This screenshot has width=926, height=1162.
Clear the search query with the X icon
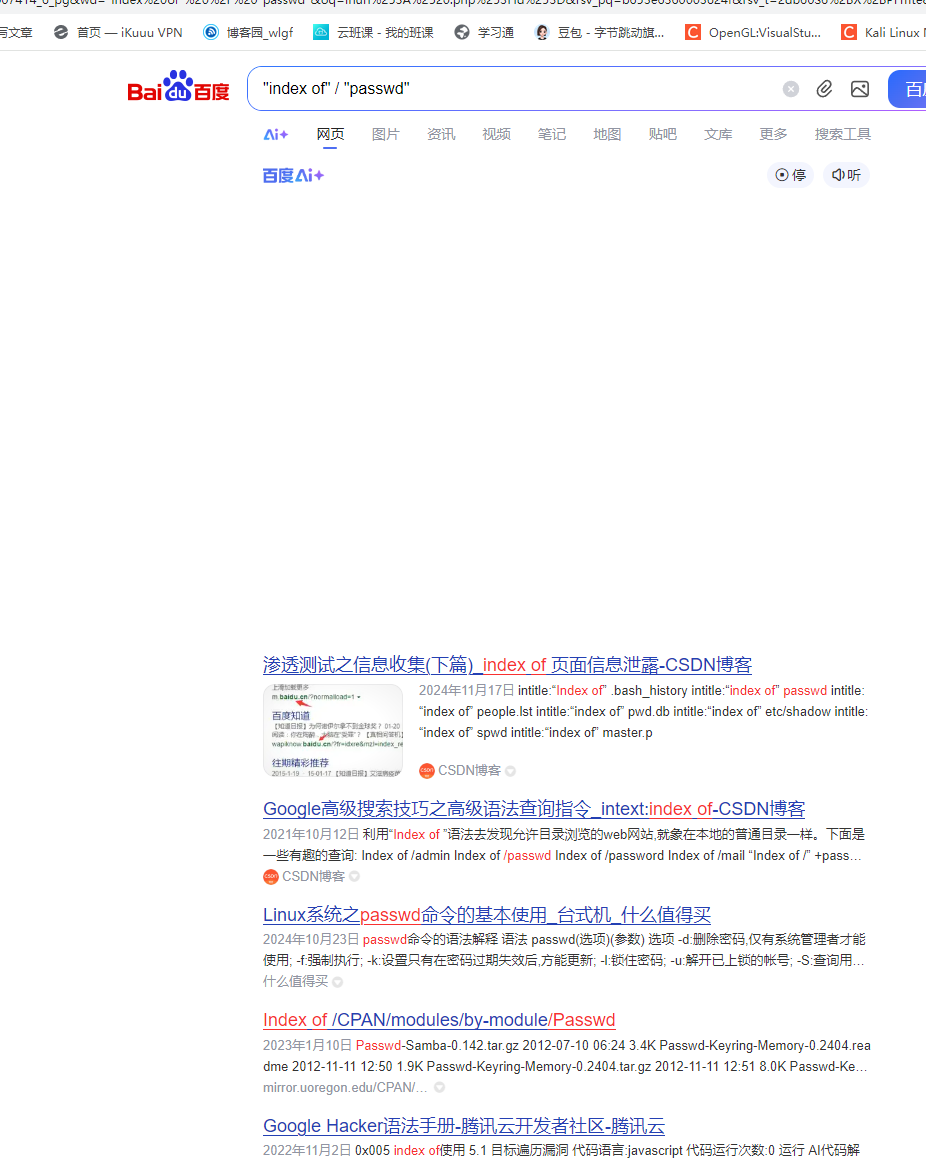(790, 88)
